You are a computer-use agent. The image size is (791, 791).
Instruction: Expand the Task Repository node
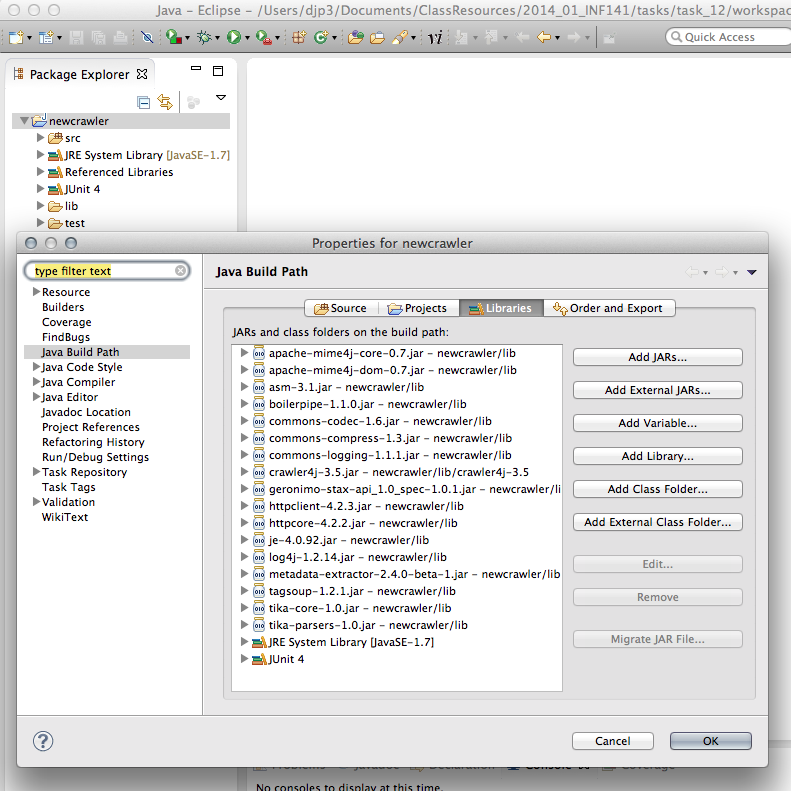click(x=36, y=472)
